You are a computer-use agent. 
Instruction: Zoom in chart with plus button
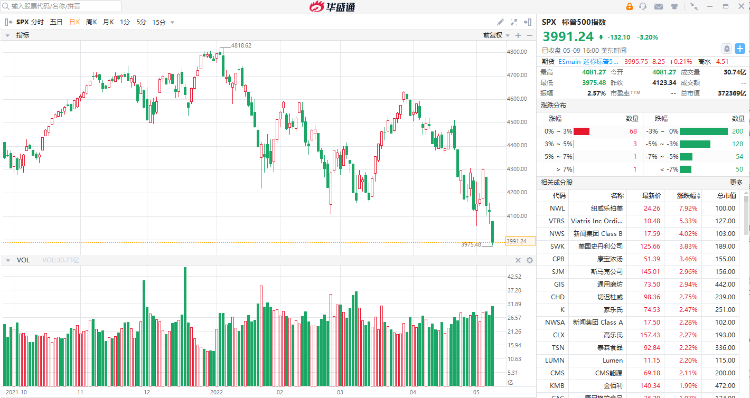[x=518, y=35]
